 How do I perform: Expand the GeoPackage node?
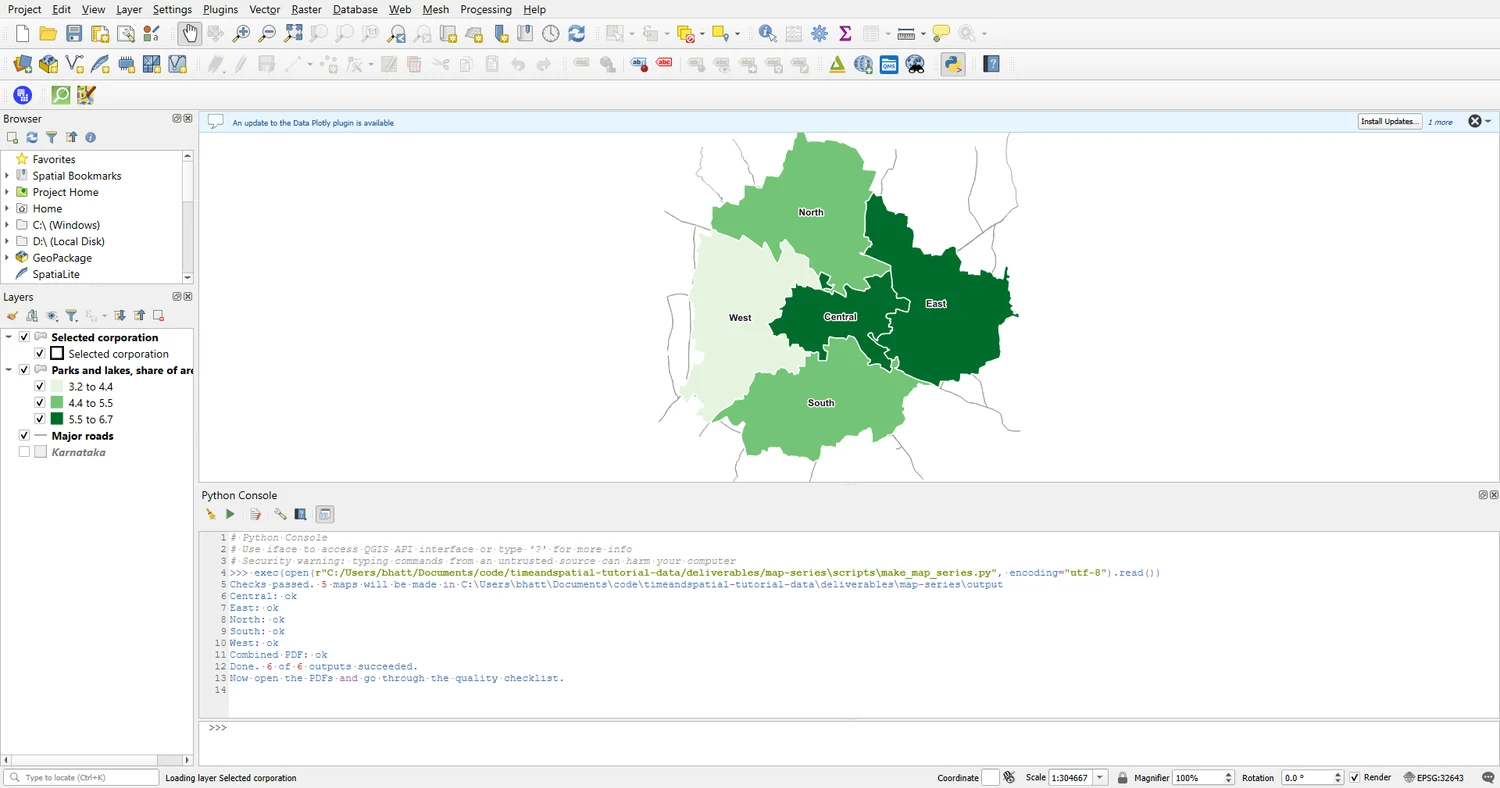point(7,258)
